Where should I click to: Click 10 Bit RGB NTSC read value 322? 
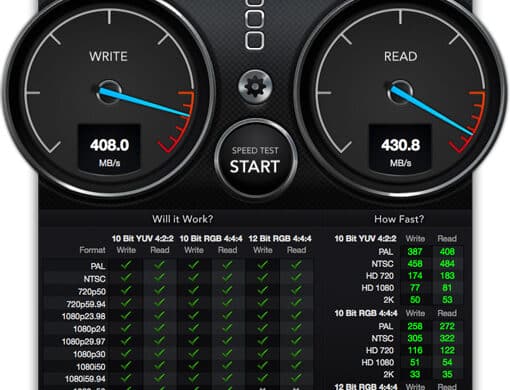click(x=447, y=338)
